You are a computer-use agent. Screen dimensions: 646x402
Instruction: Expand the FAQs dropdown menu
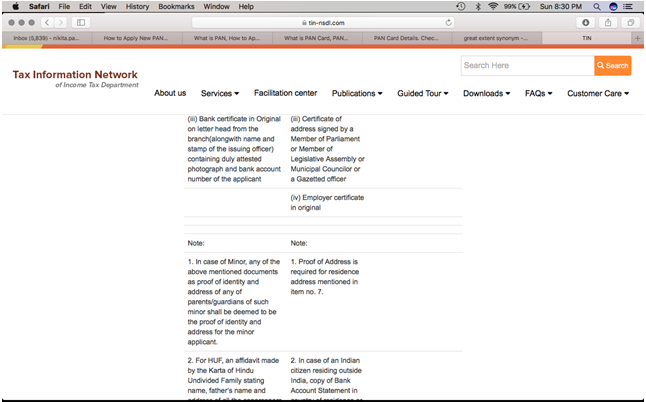click(538, 93)
